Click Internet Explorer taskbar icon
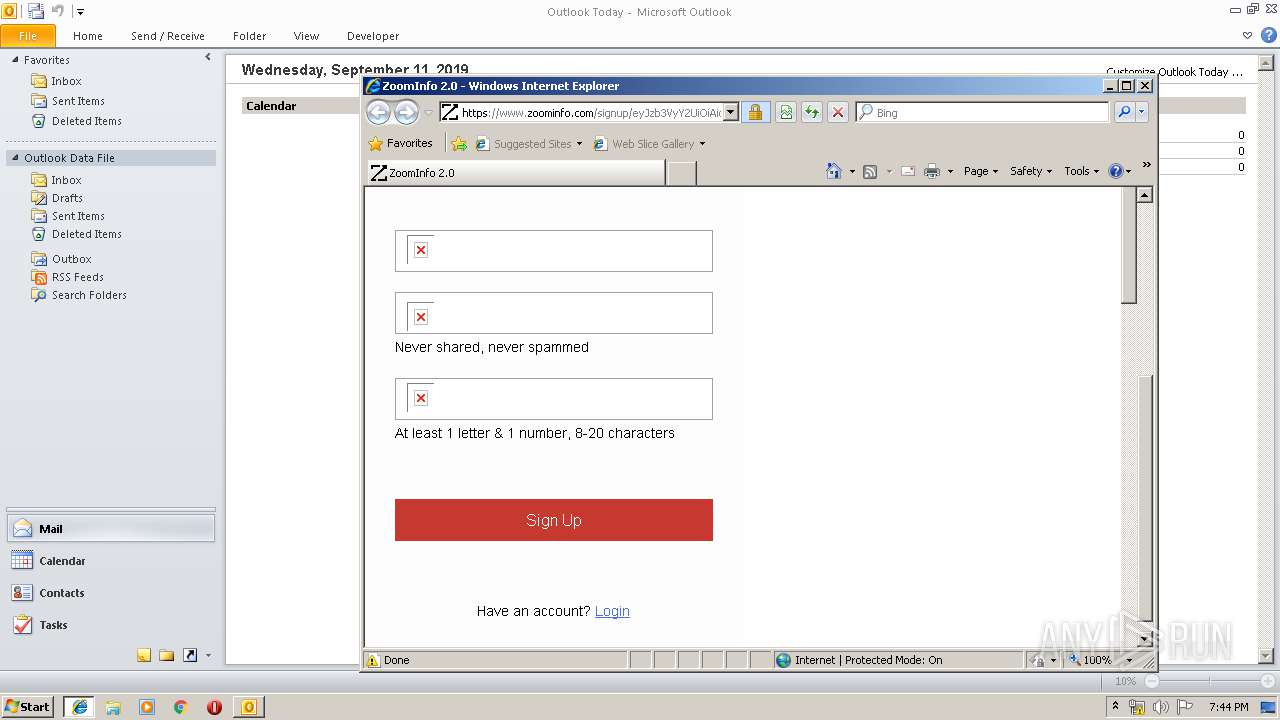This screenshot has width=1280, height=720. (79, 707)
